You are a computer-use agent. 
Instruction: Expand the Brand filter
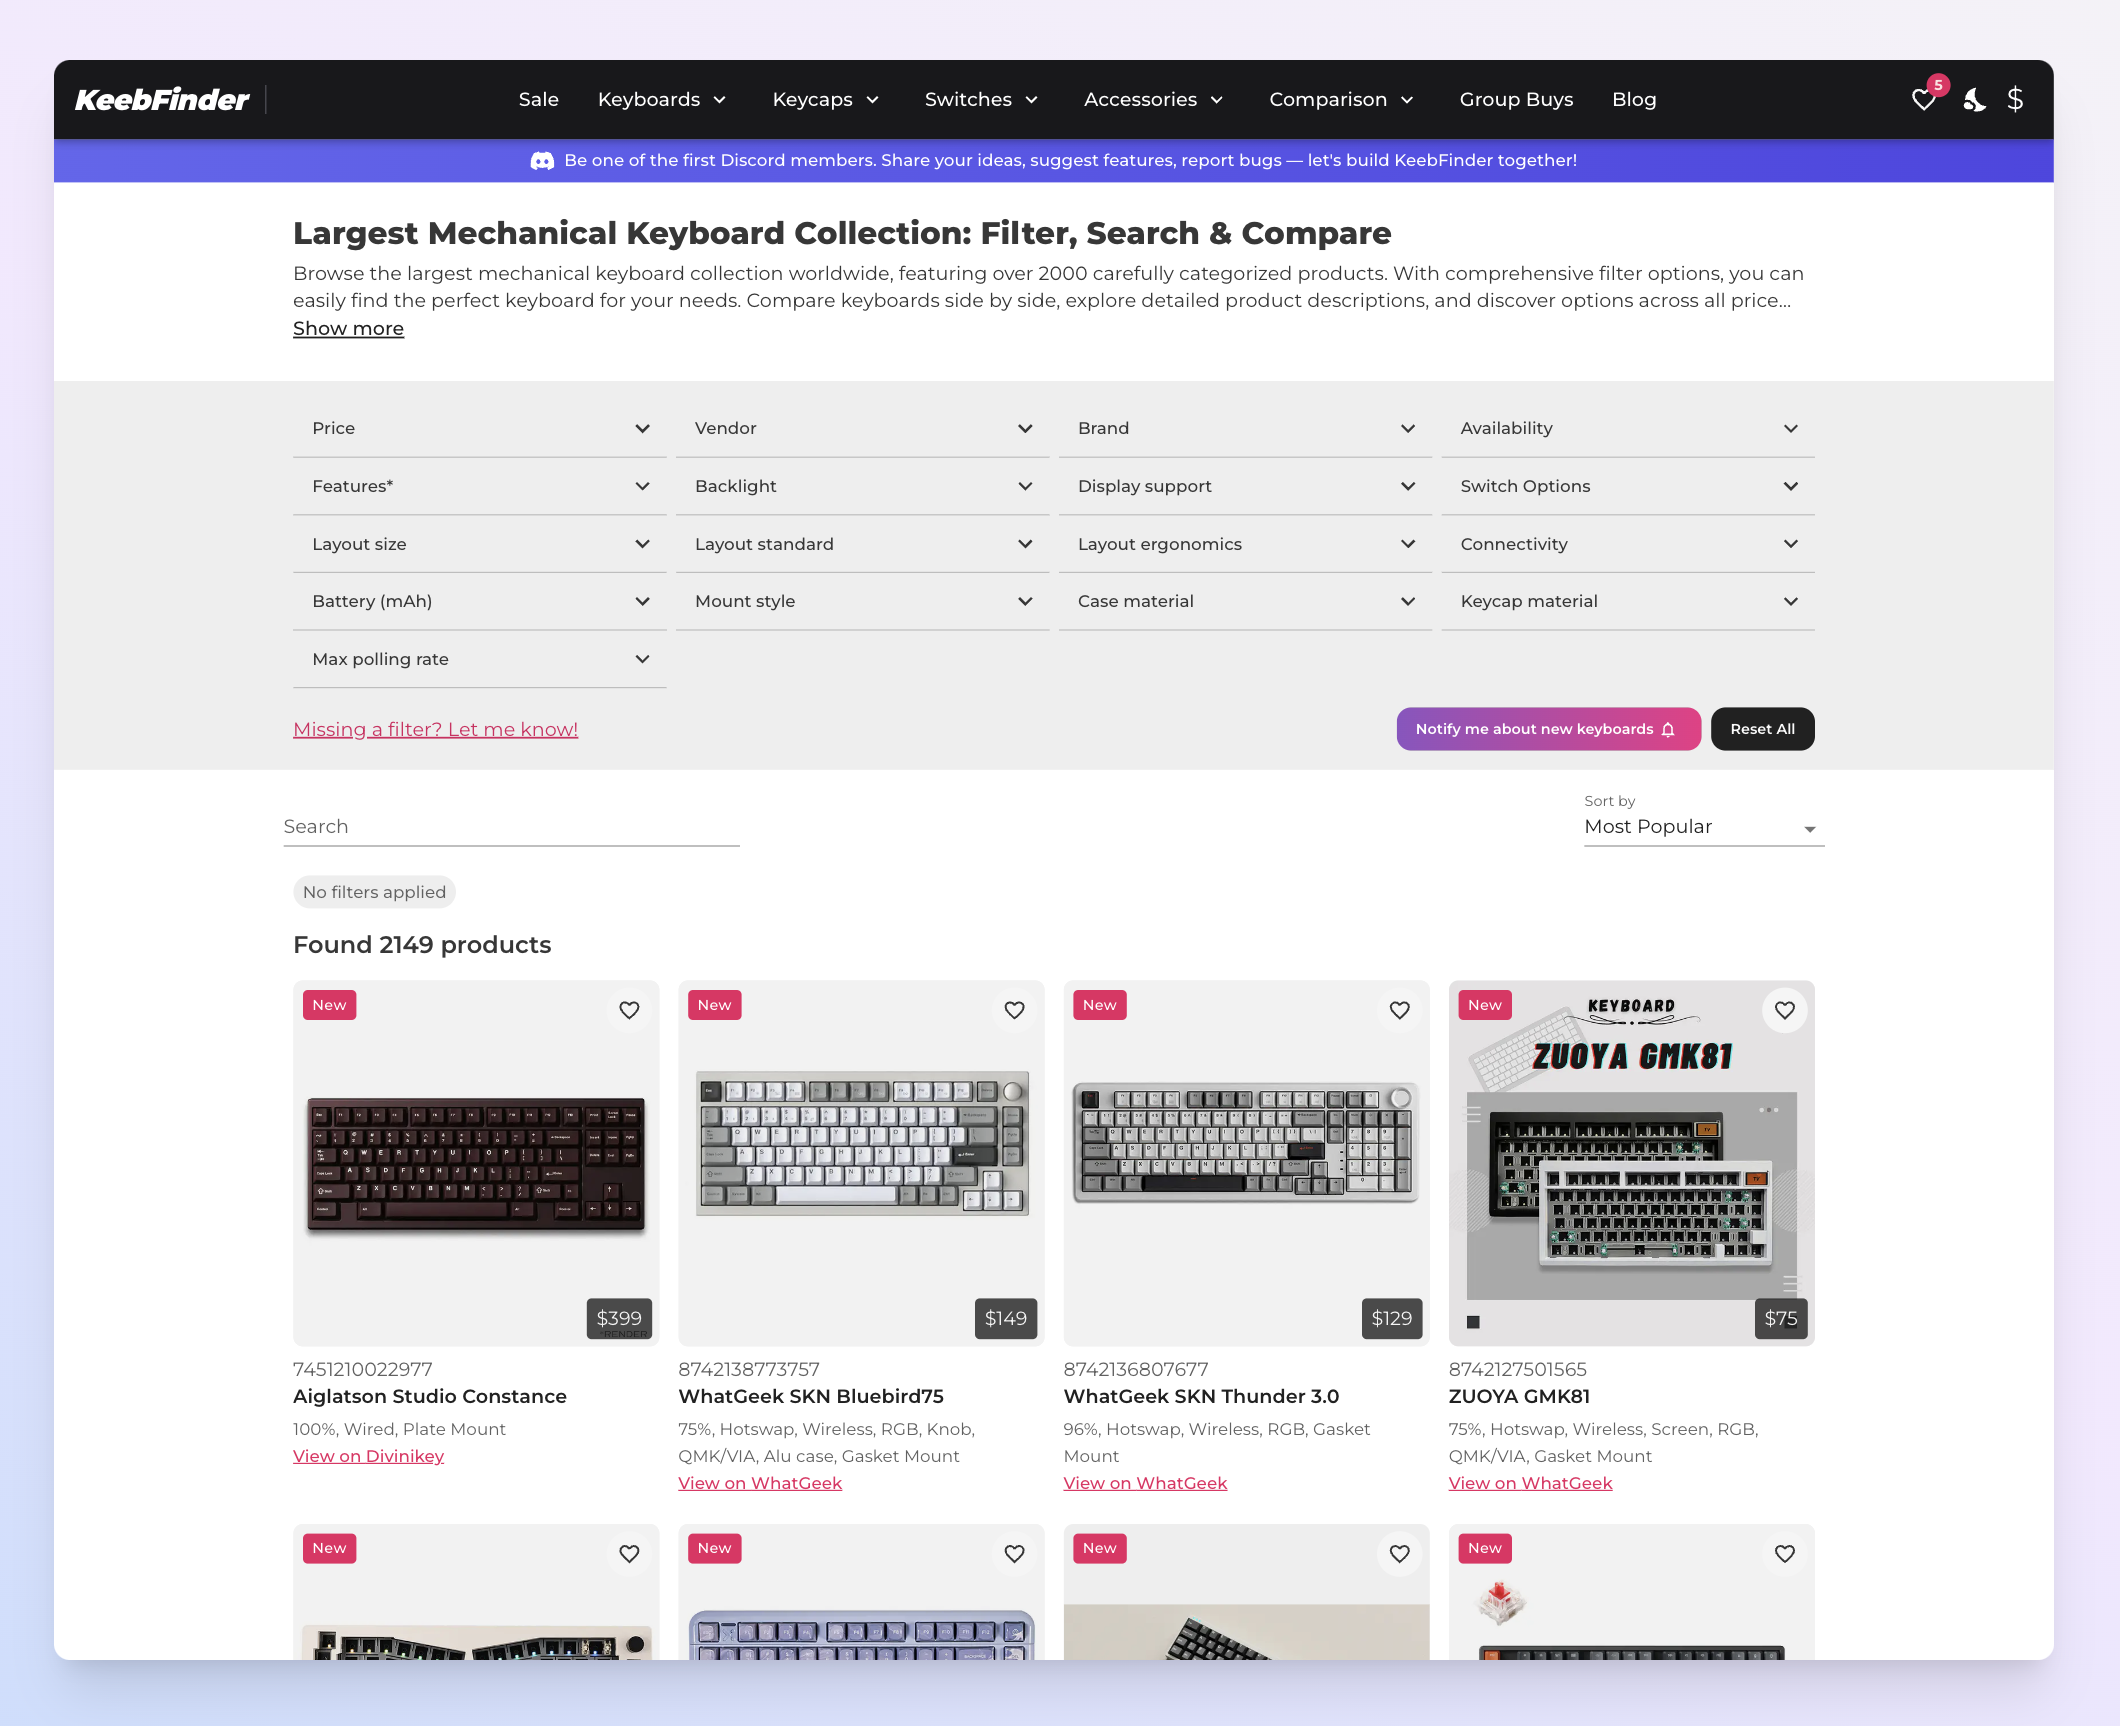click(1245, 428)
